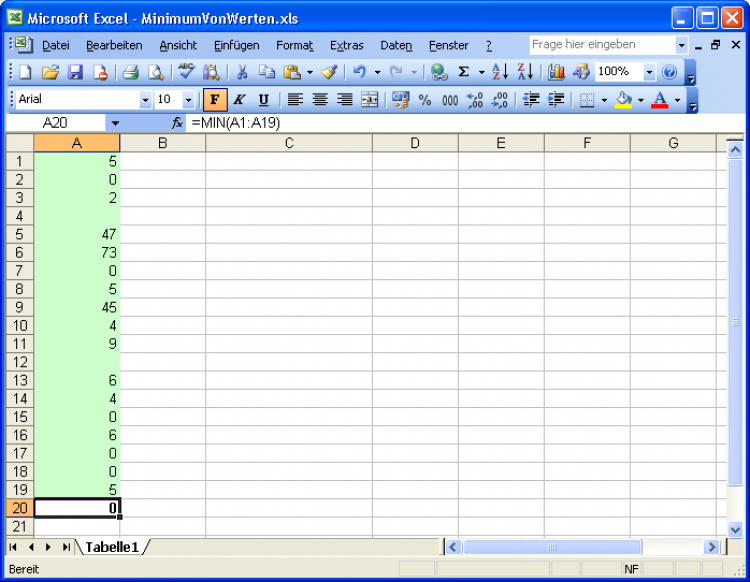The width and height of the screenshot is (750, 582).
Task: Open the Print Preview tool
Action: pyautogui.click(x=155, y=72)
